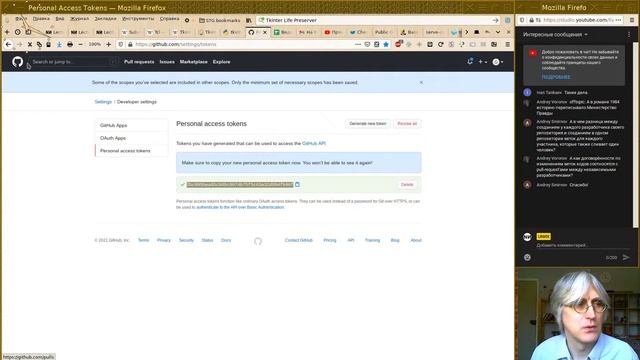
Task: Open Training footer link
Action: (372, 240)
